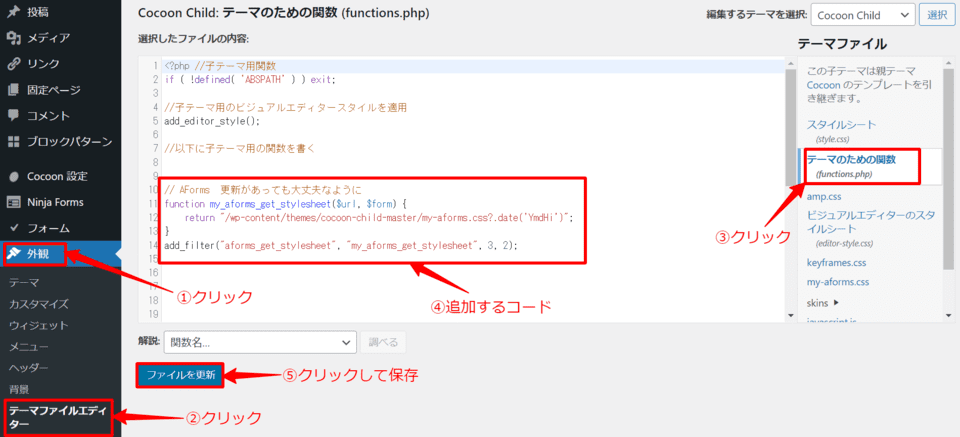Open the カスタマイズ submenu
This screenshot has width=960, height=437.
[39, 304]
